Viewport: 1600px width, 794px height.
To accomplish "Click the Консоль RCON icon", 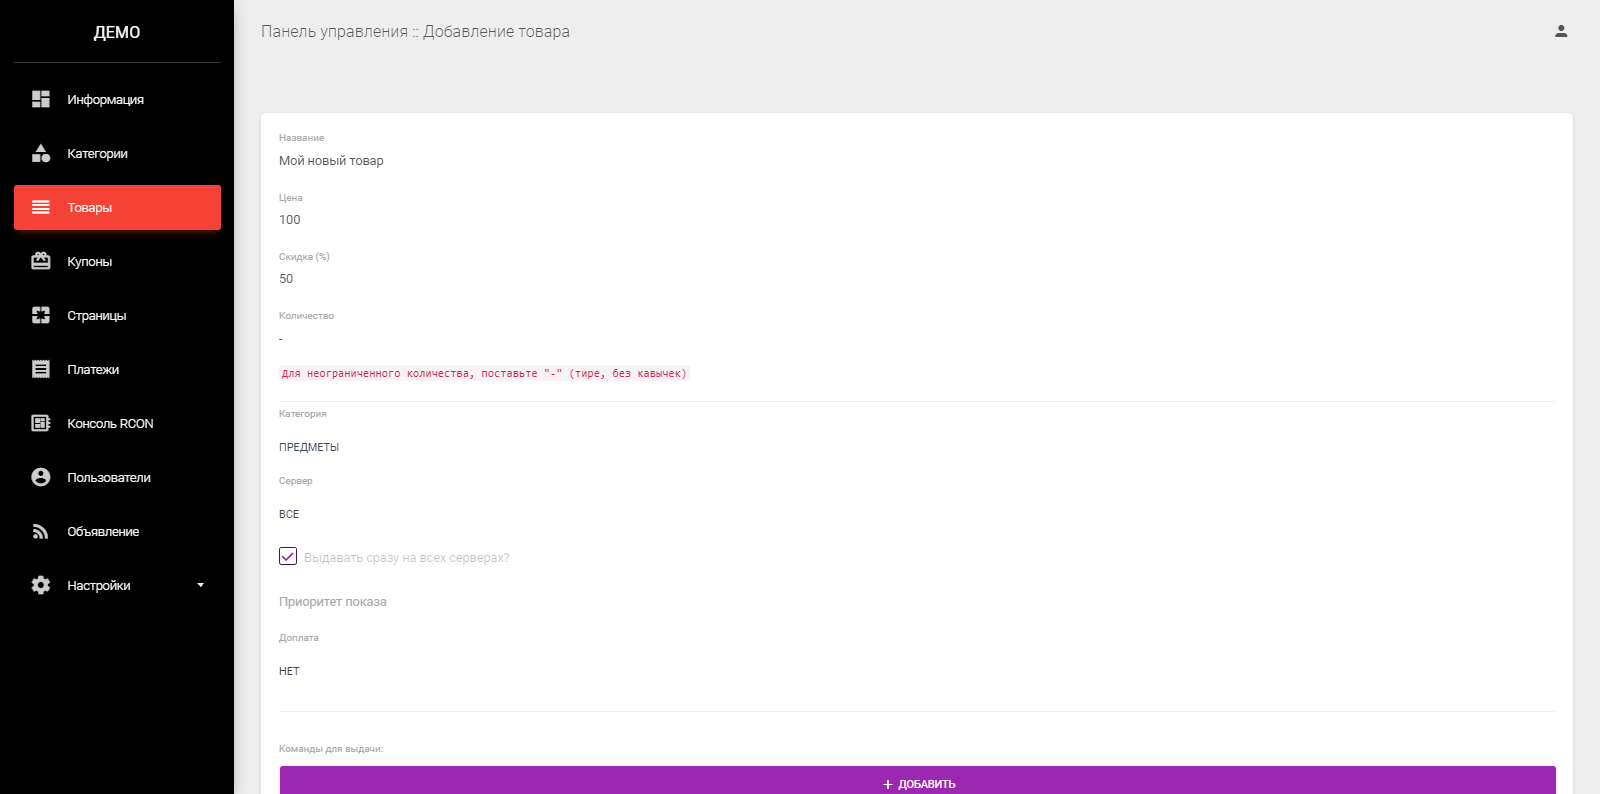I will click(x=41, y=423).
